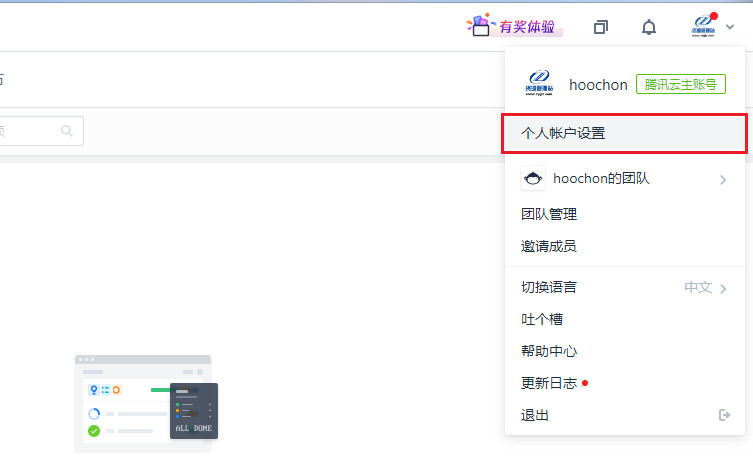Open notifications via the bell icon

[649, 27]
